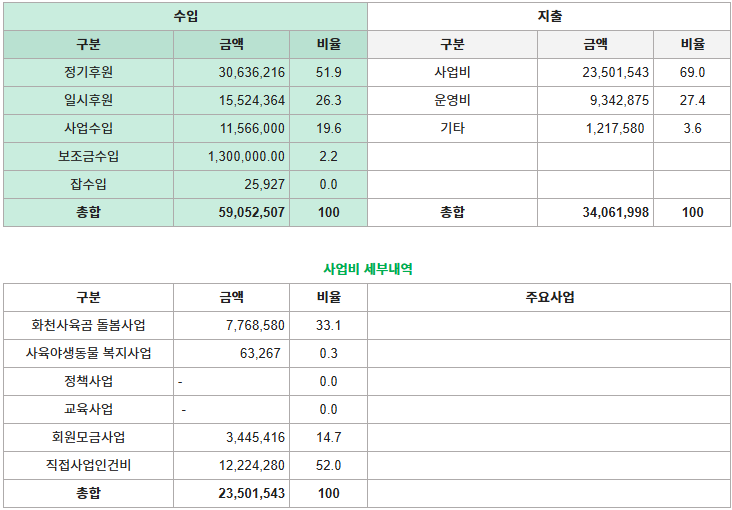This screenshot has height=510, width=732.
Task: Click the amount 1,300,000.00
Action: (246, 156)
